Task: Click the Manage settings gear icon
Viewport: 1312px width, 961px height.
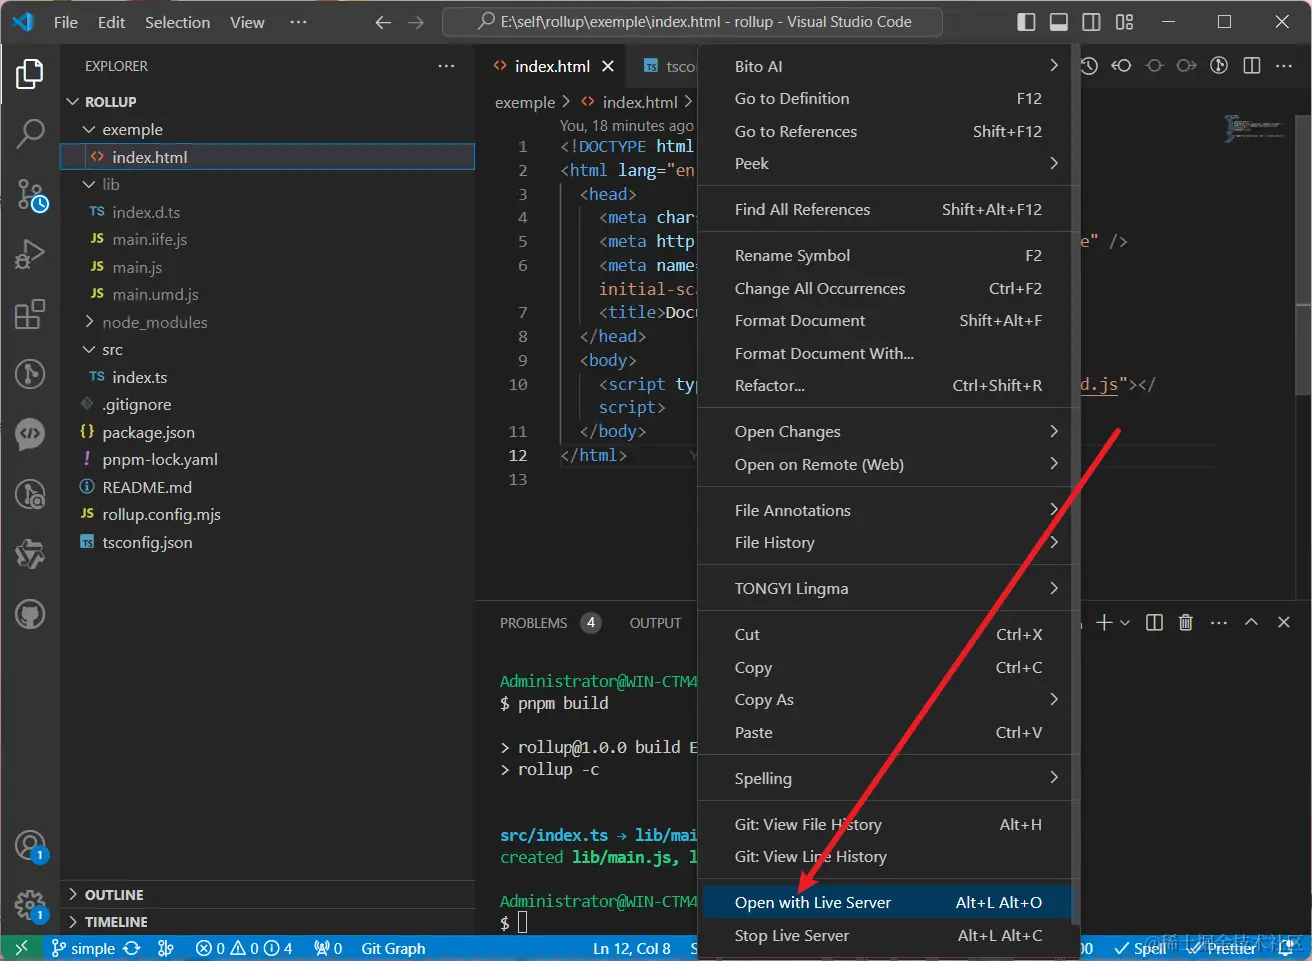Action: coord(30,906)
